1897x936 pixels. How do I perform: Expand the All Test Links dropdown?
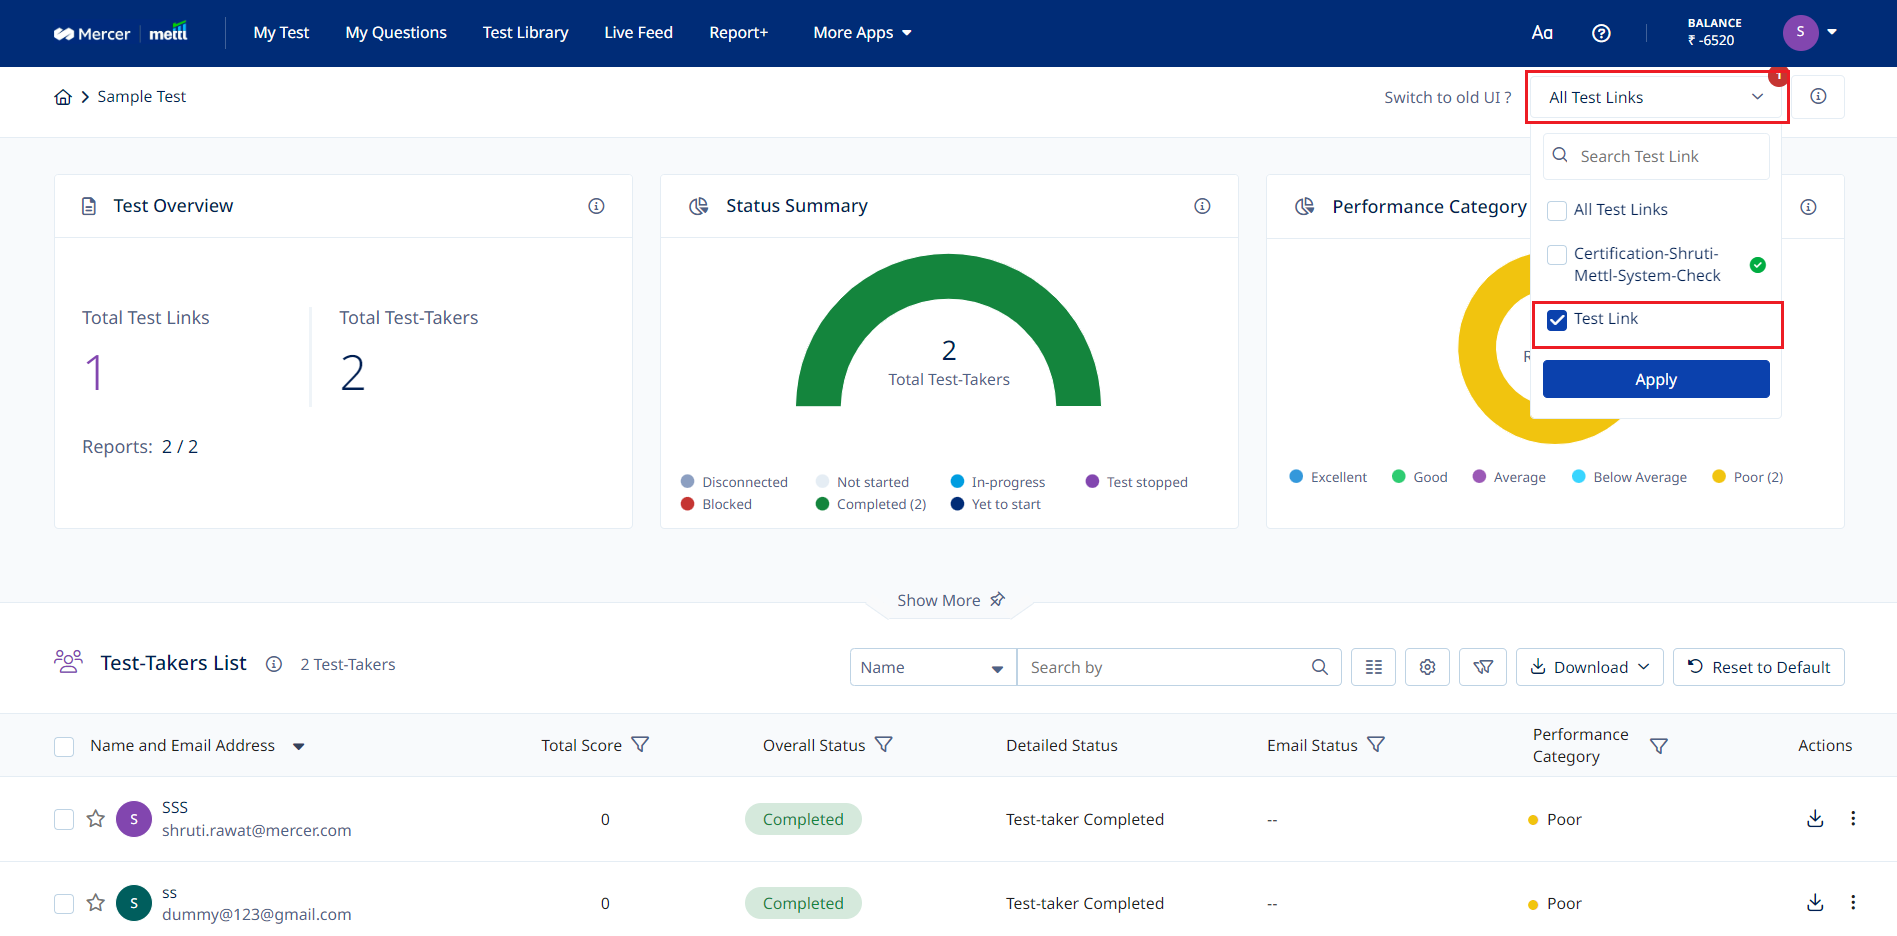1657,97
